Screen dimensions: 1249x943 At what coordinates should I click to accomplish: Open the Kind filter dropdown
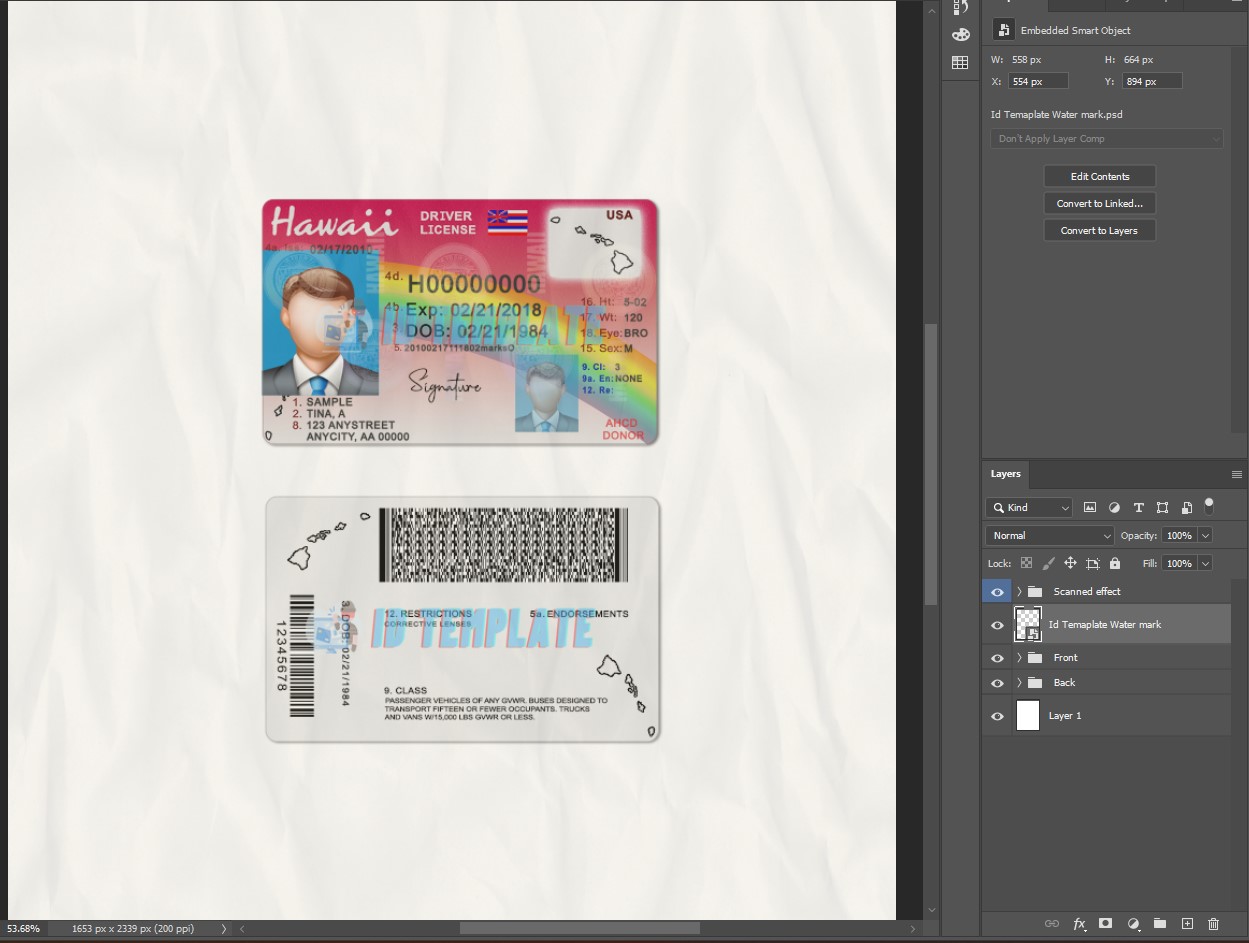(1029, 508)
